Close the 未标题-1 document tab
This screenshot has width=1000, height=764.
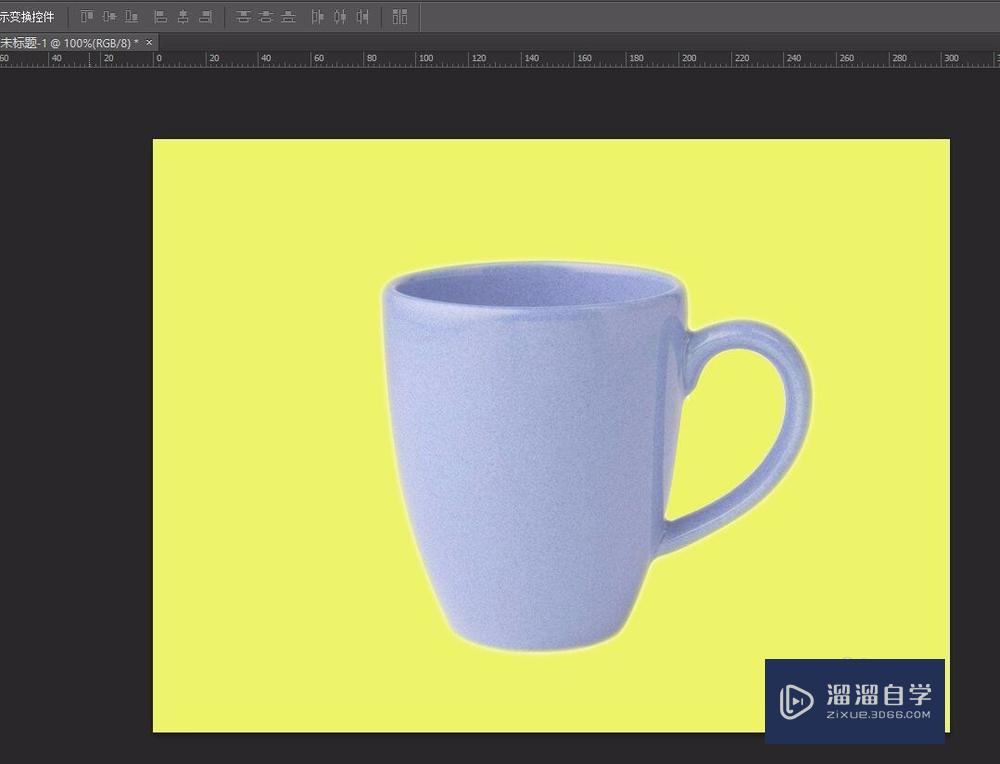click(150, 43)
